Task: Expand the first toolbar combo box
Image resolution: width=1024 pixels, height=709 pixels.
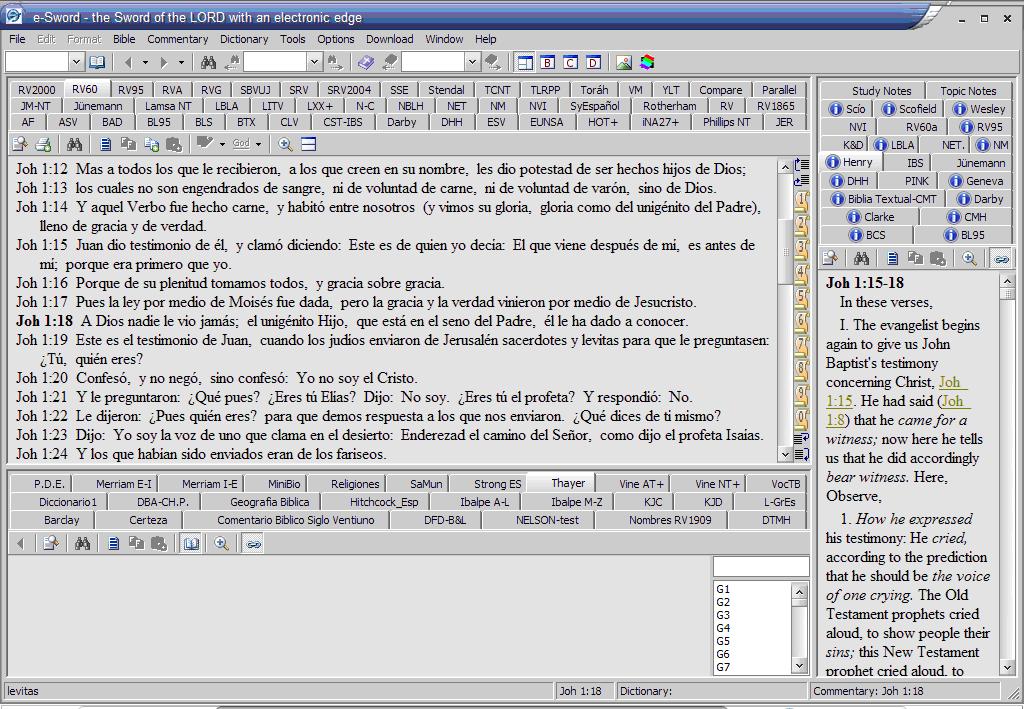Action: [x=76, y=62]
